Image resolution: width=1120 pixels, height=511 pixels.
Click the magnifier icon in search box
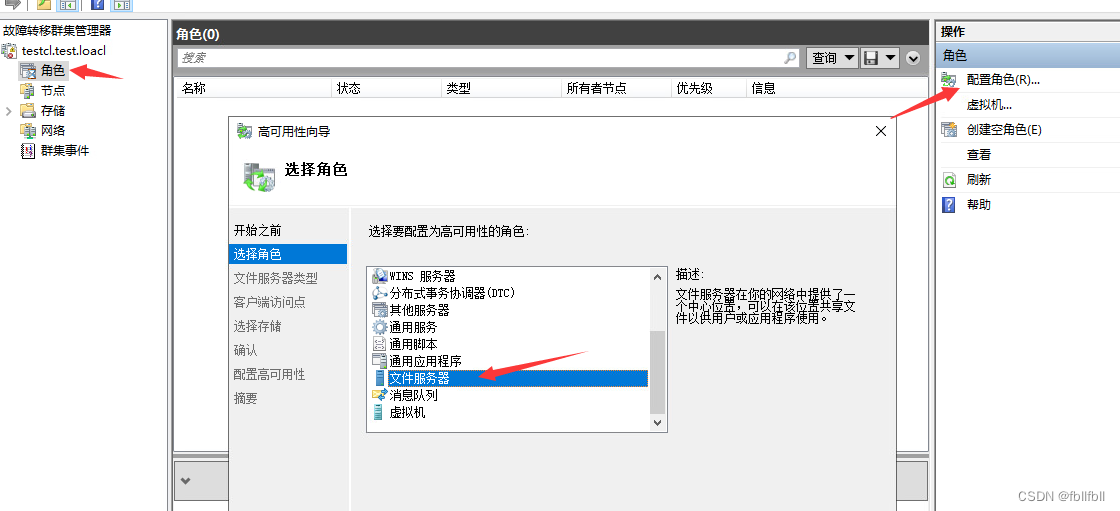(x=790, y=58)
